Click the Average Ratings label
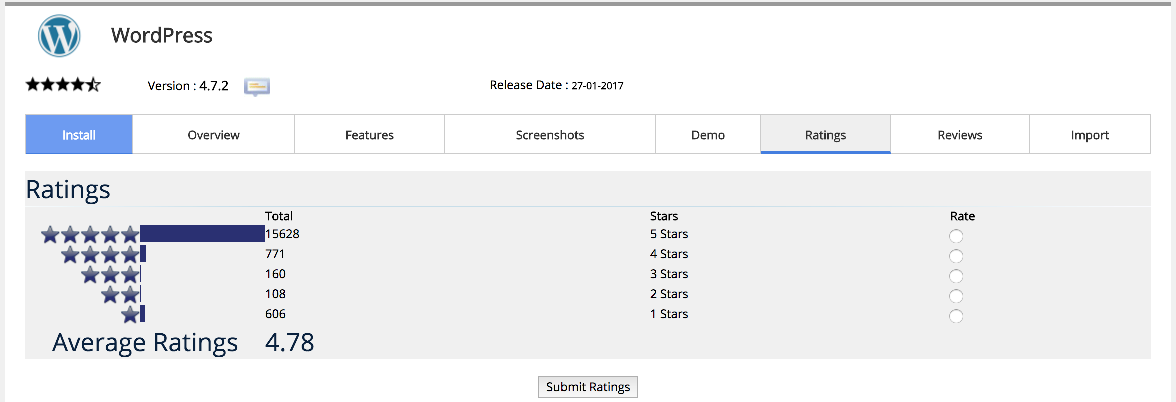Image resolution: width=1176 pixels, height=402 pixels. (145, 343)
